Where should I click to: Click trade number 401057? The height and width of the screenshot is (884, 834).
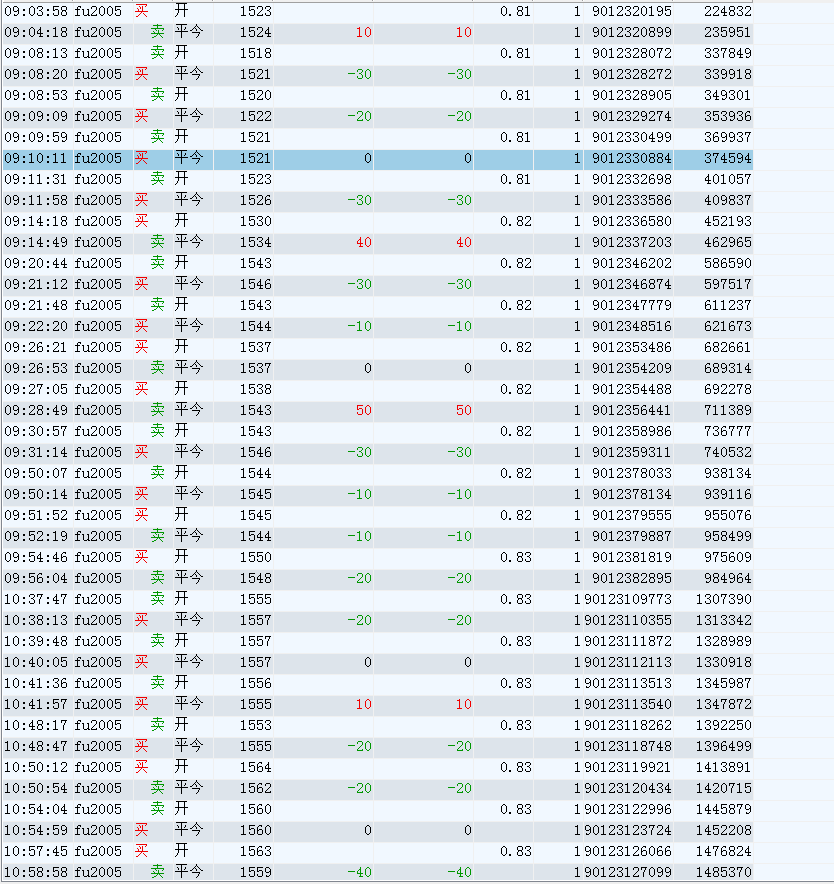click(x=727, y=179)
